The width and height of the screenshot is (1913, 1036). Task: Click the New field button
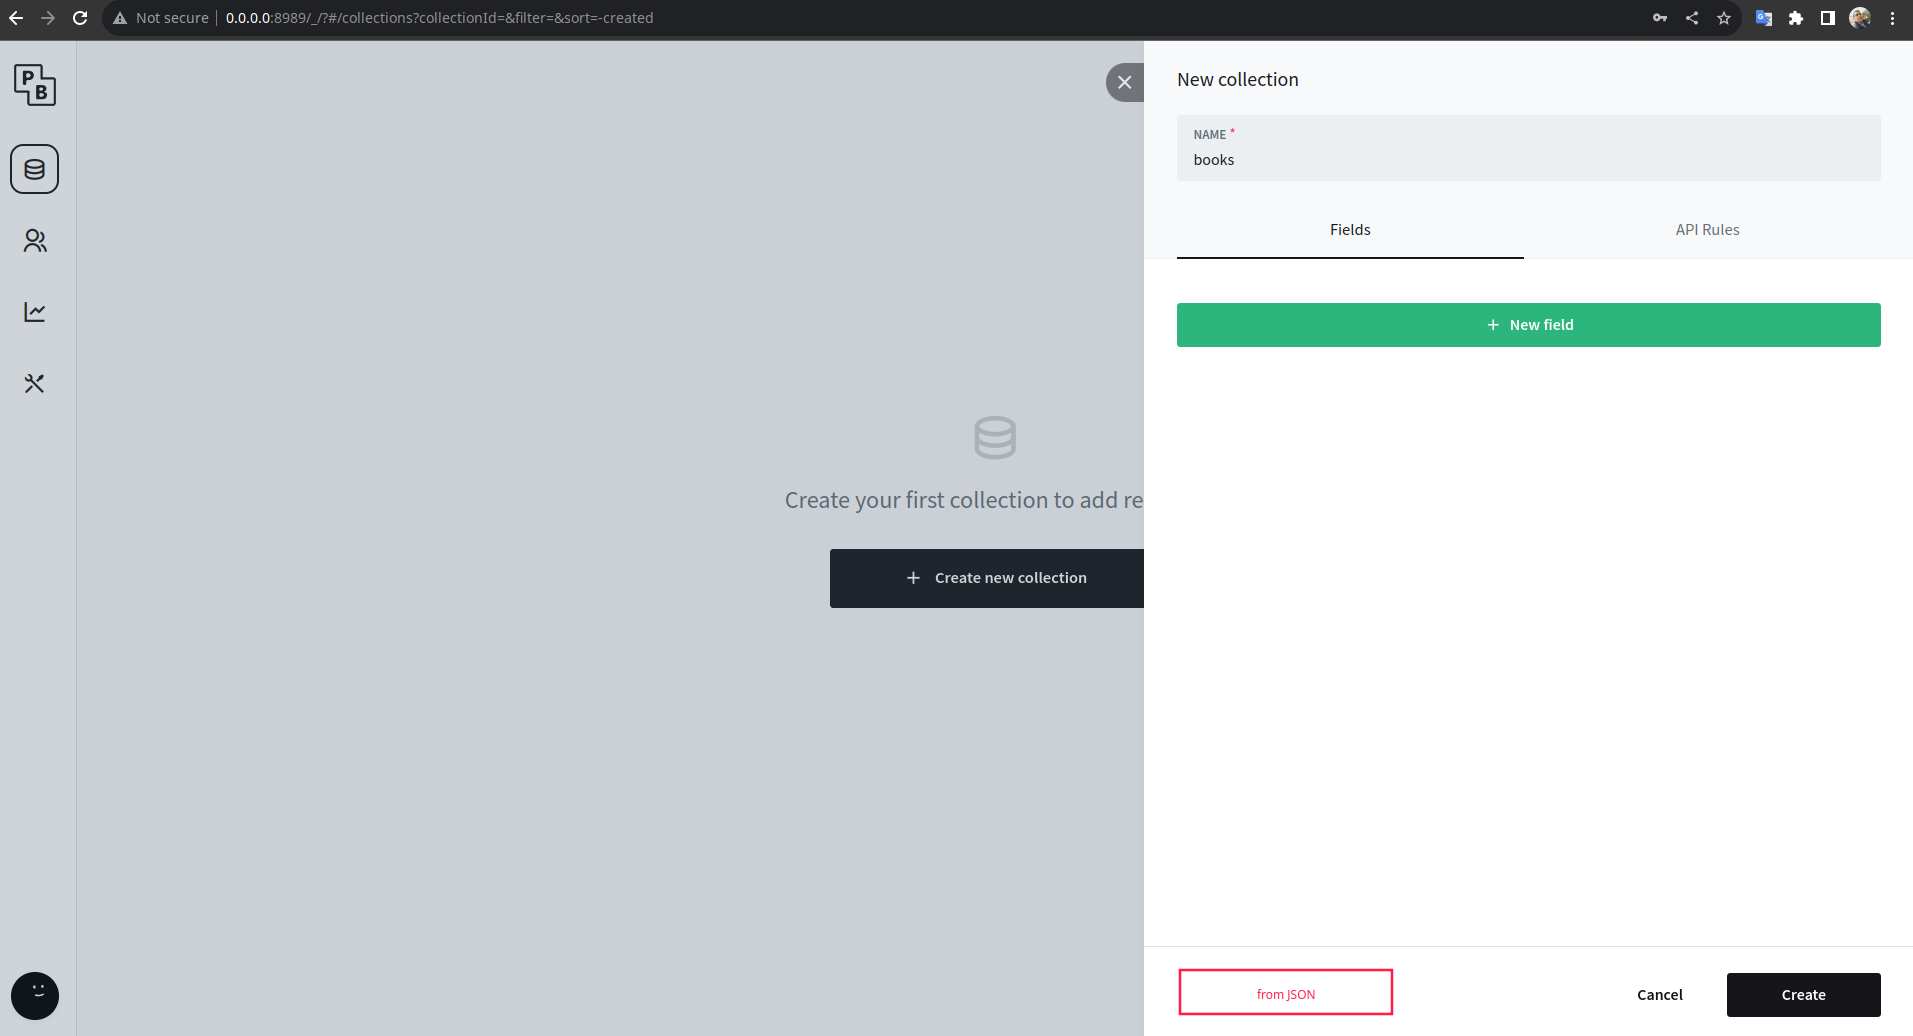tap(1528, 324)
